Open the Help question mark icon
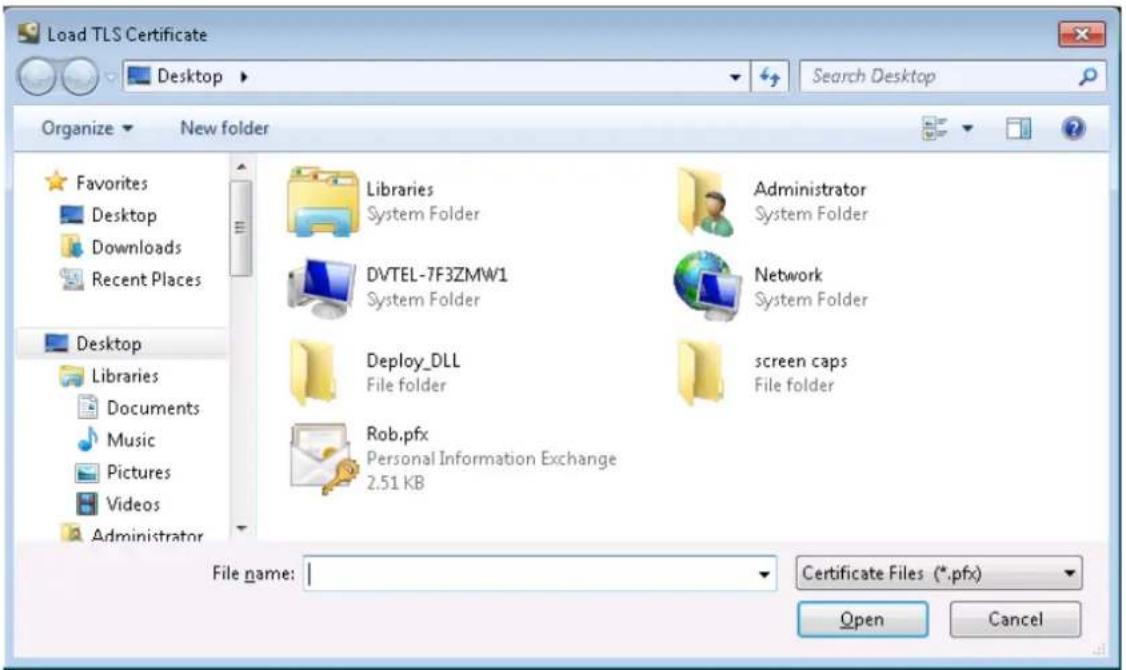The width and height of the screenshot is (1126, 670). coord(1073,129)
